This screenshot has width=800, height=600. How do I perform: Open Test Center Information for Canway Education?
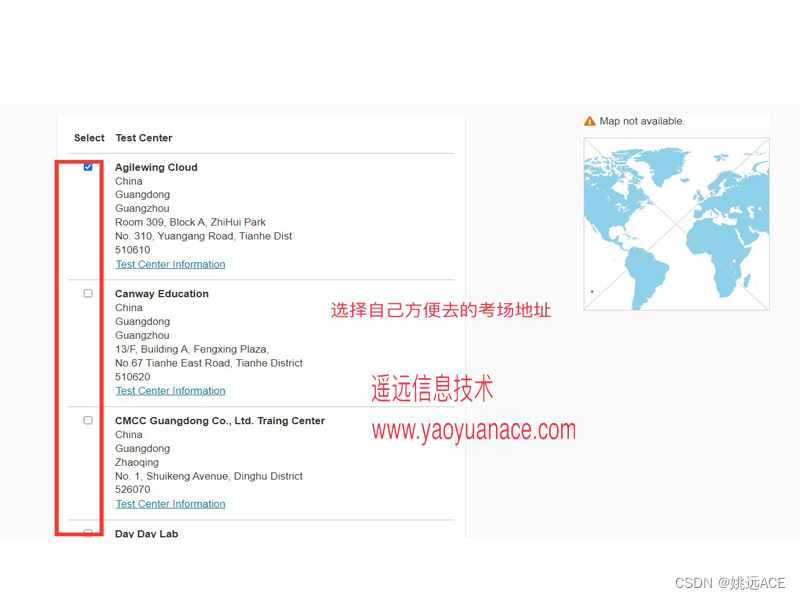(x=170, y=391)
